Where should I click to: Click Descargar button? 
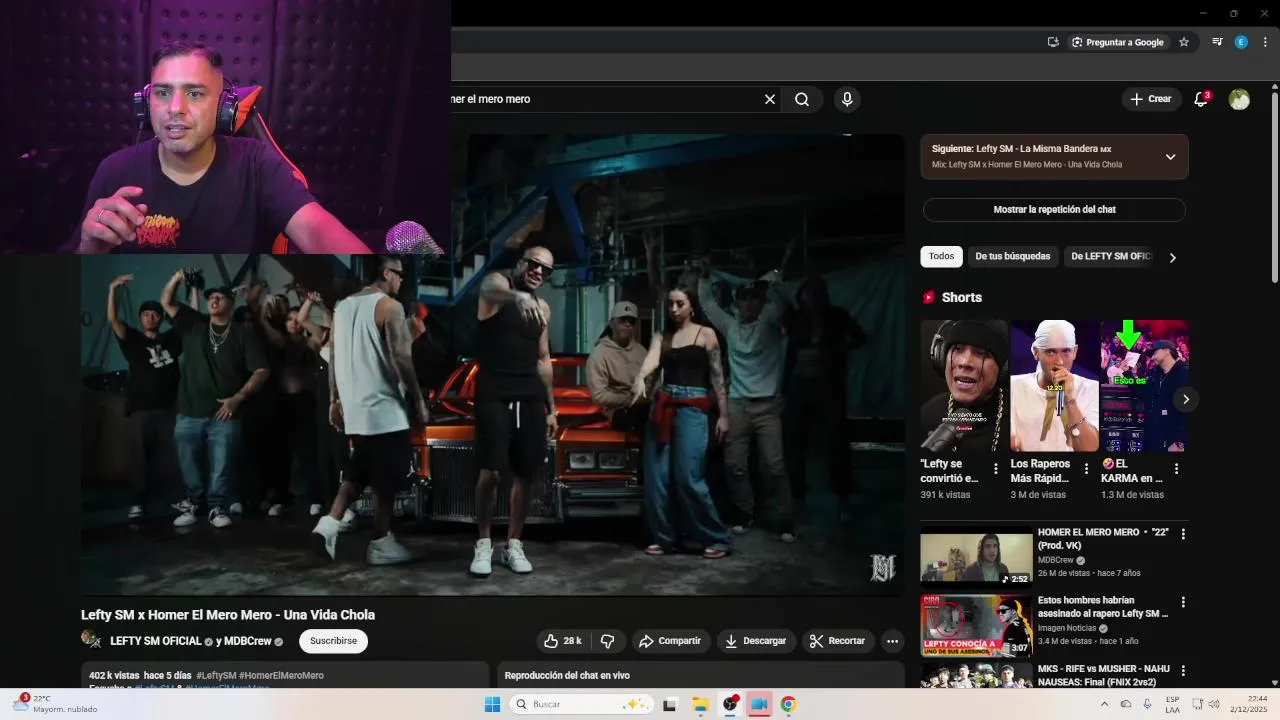[756, 641]
